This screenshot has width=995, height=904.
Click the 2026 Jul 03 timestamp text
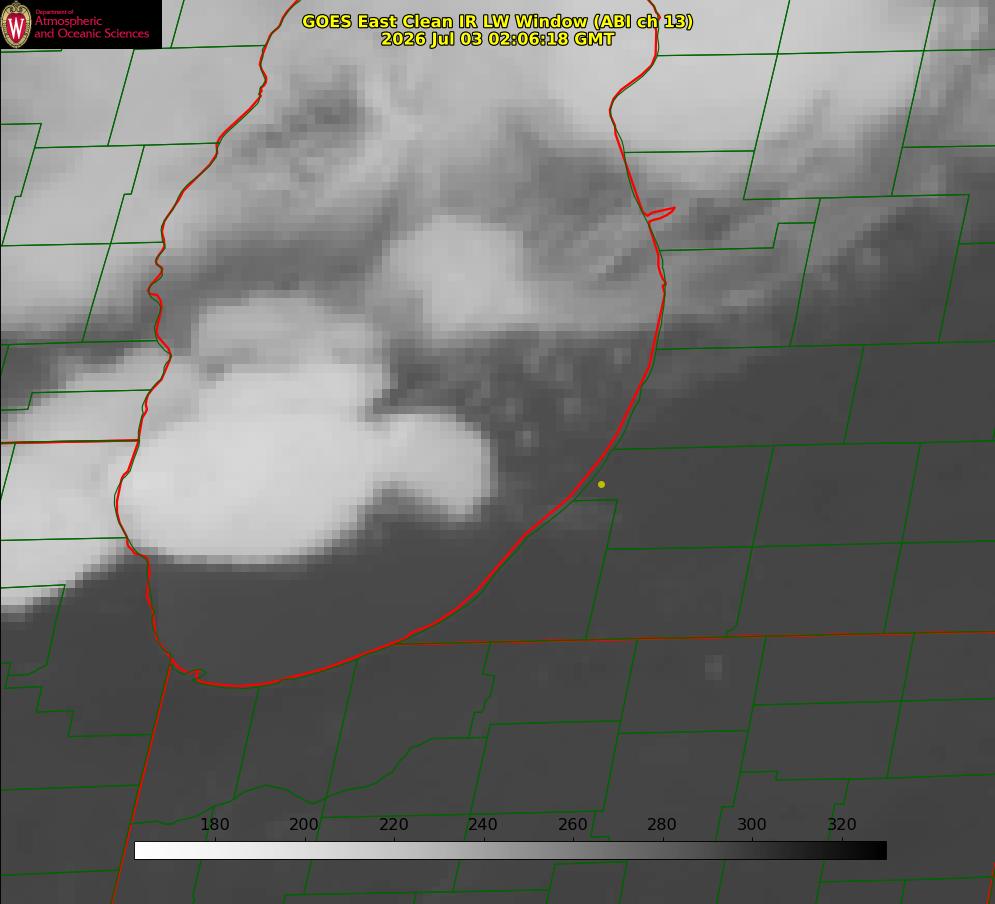pyautogui.click(x=498, y=39)
